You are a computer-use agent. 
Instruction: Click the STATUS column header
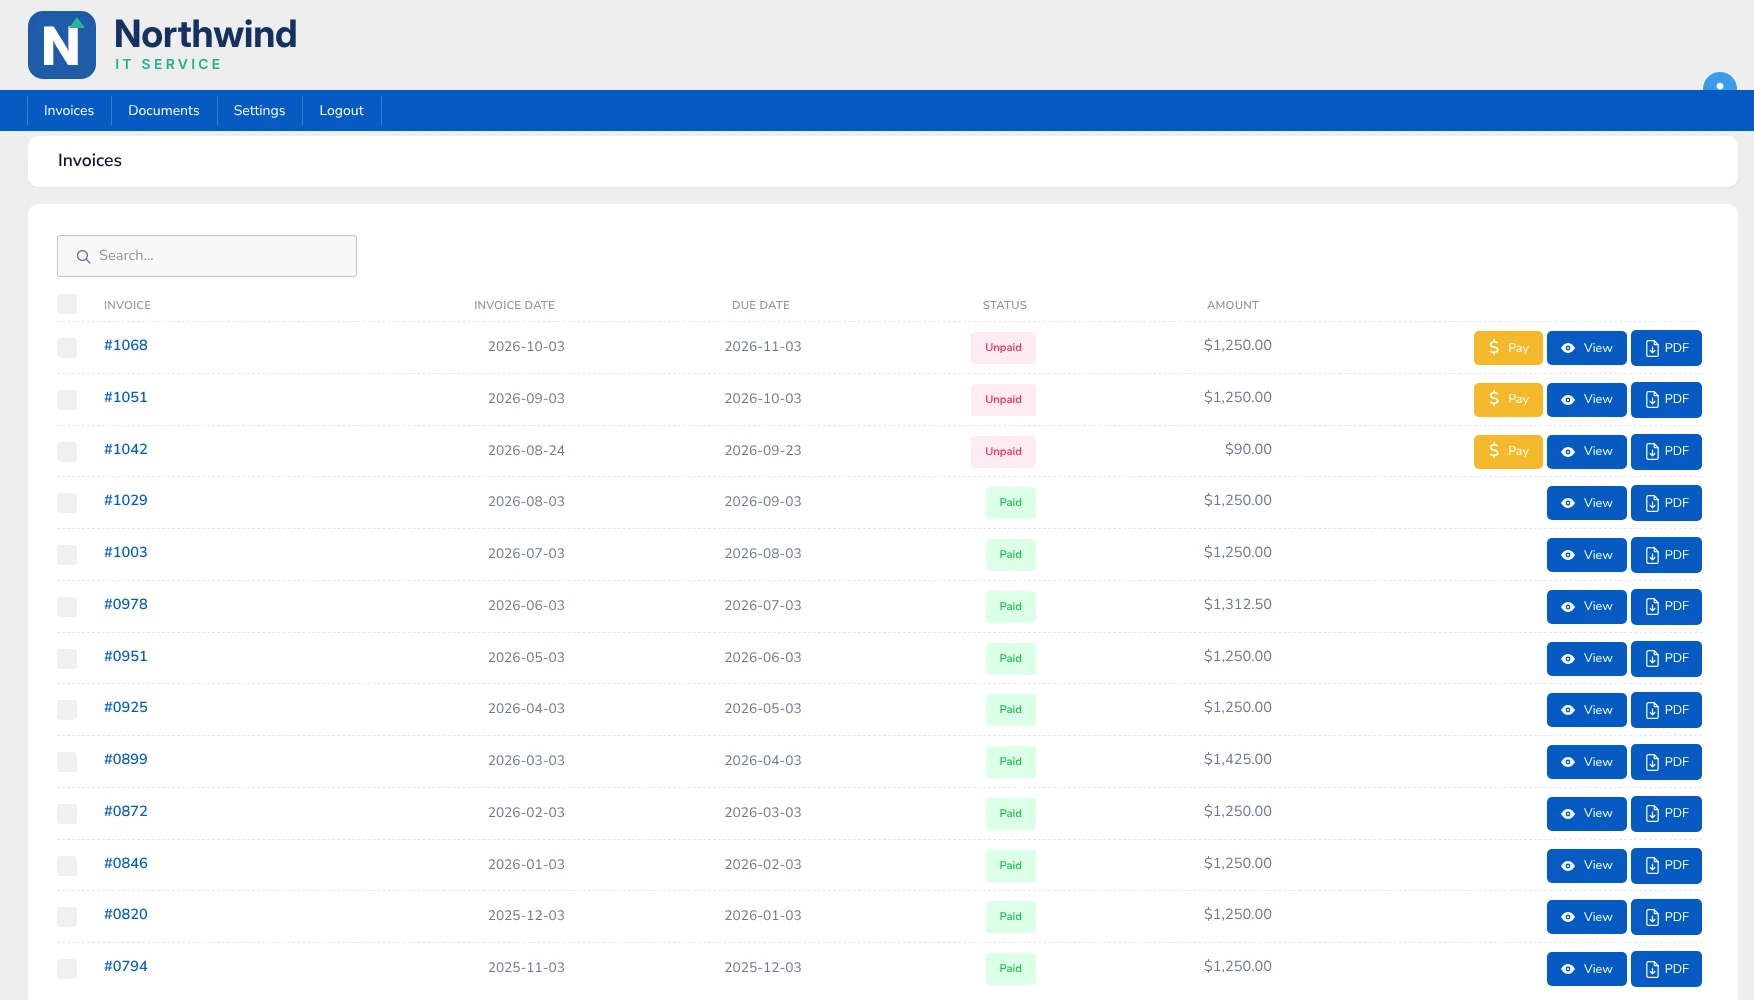pos(1004,305)
